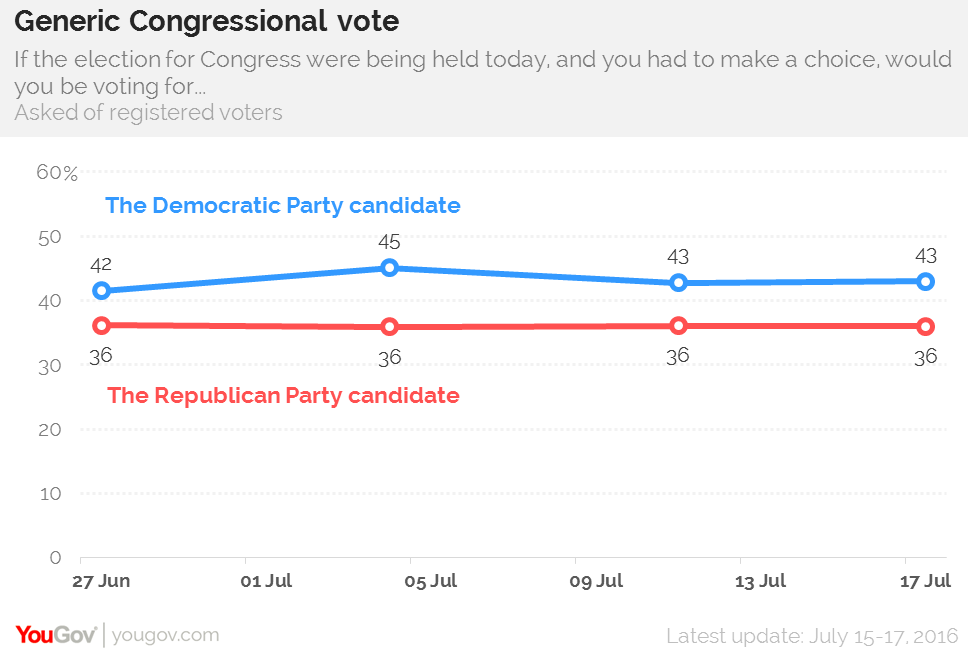The width and height of the screenshot is (968, 652).
Task: Click The Republican Party candidate label
Action: (283, 395)
